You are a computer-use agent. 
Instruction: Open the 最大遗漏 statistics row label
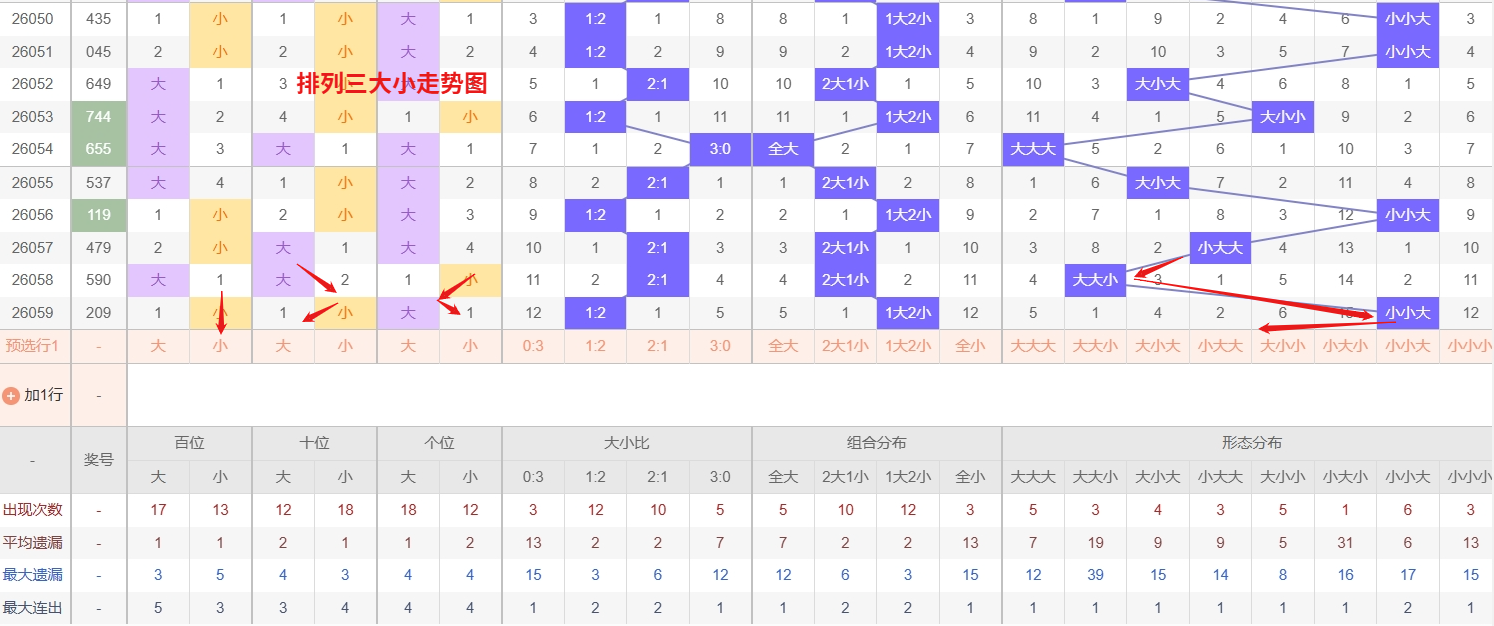35,574
